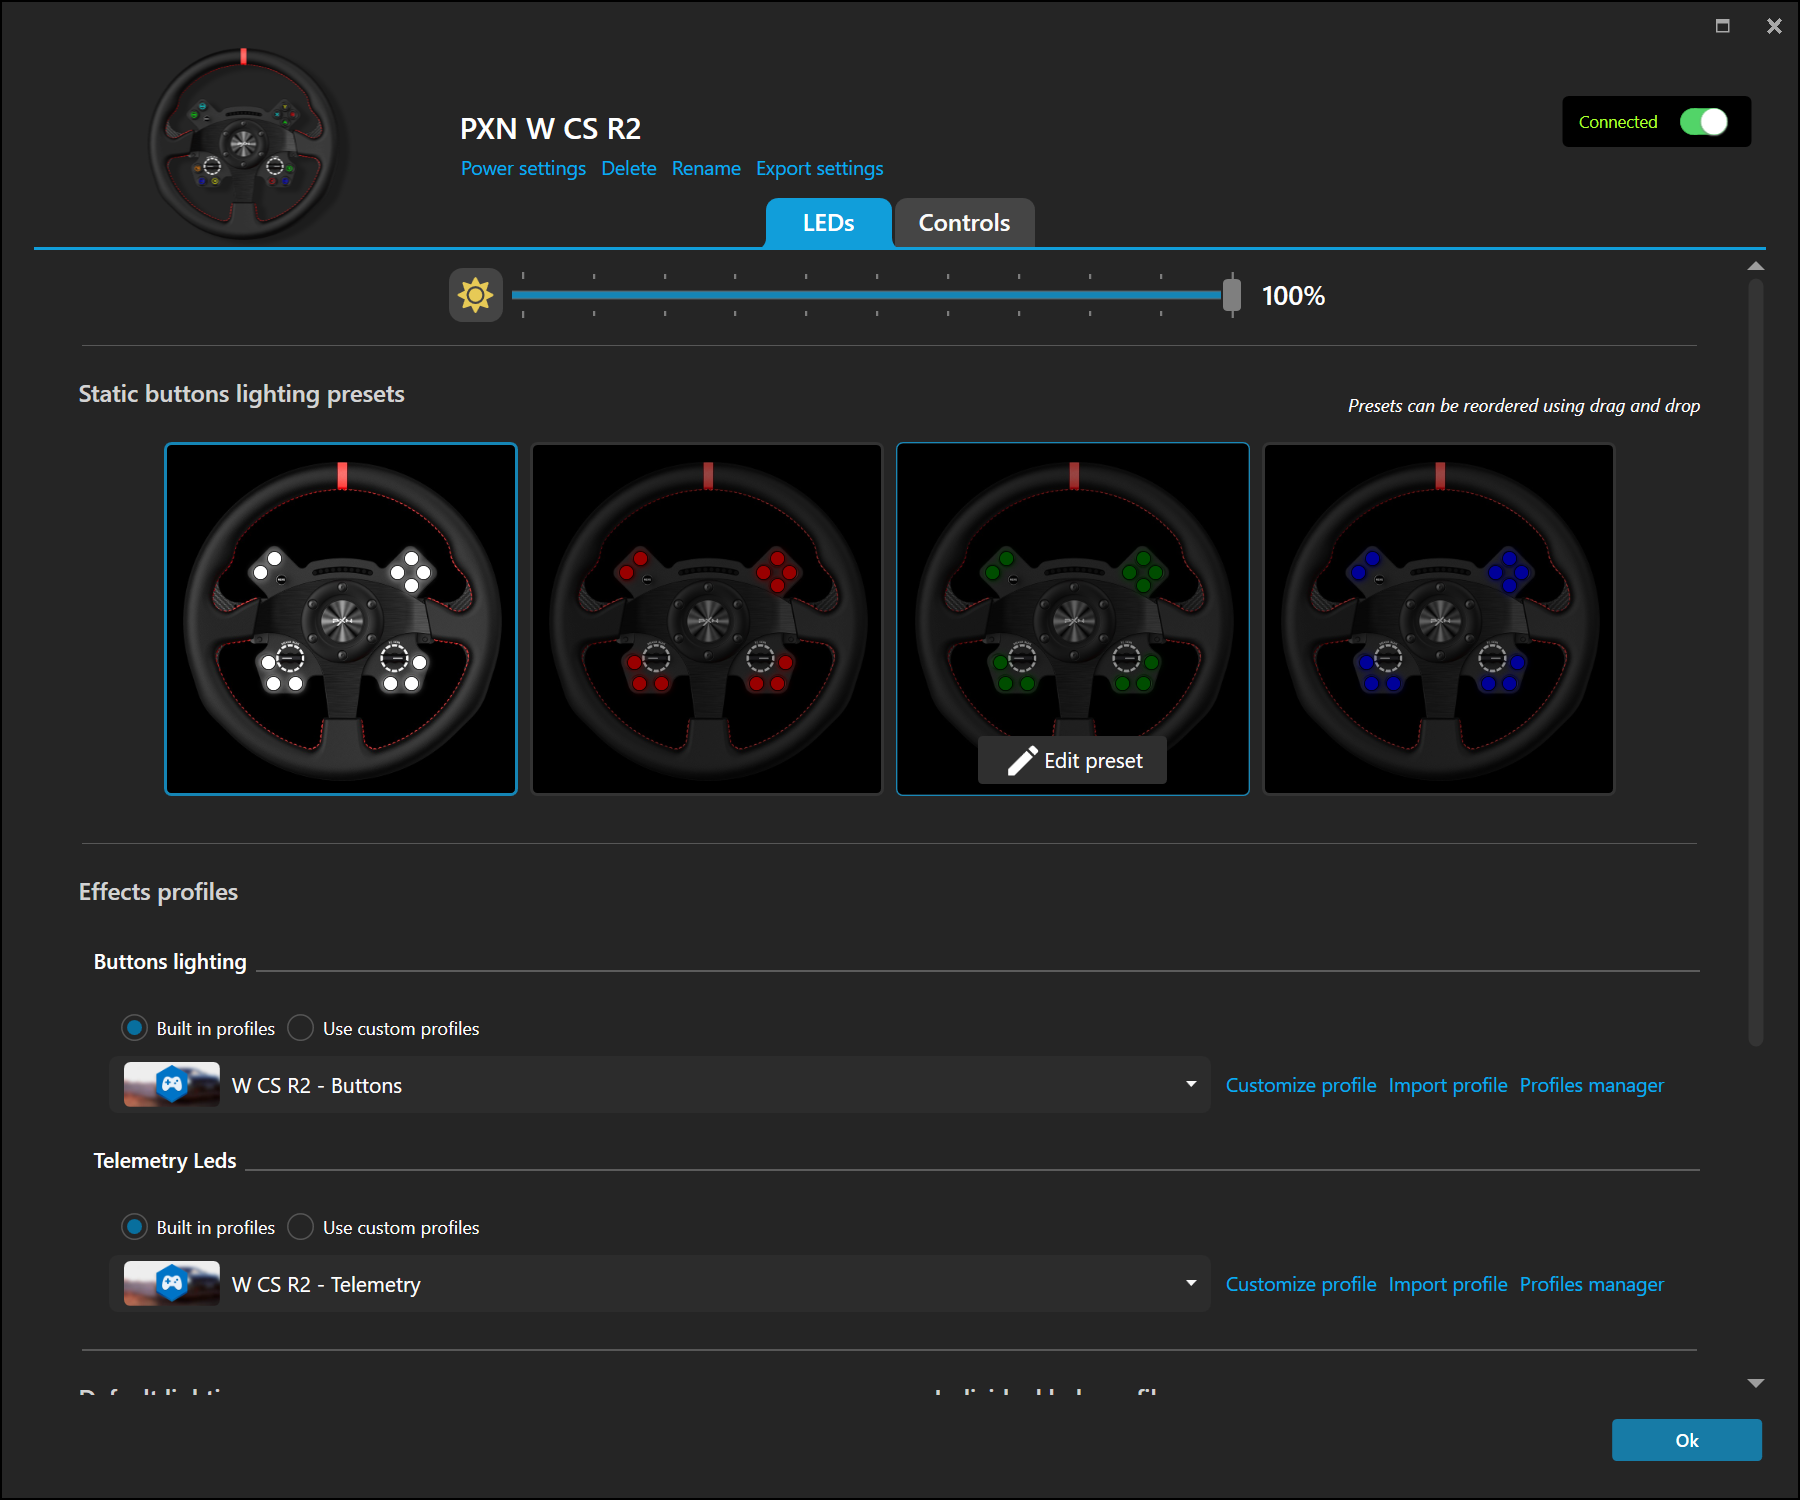
Task: Click Customize profile for Buttons lighting
Action: 1301,1085
